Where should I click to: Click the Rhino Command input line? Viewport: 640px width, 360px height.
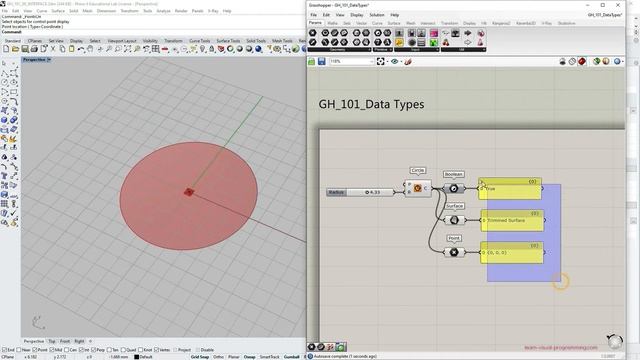coord(153,31)
